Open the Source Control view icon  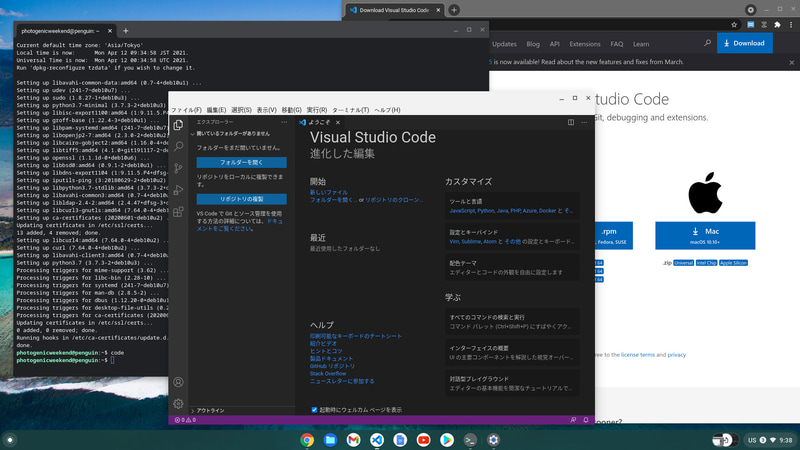coord(178,168)
